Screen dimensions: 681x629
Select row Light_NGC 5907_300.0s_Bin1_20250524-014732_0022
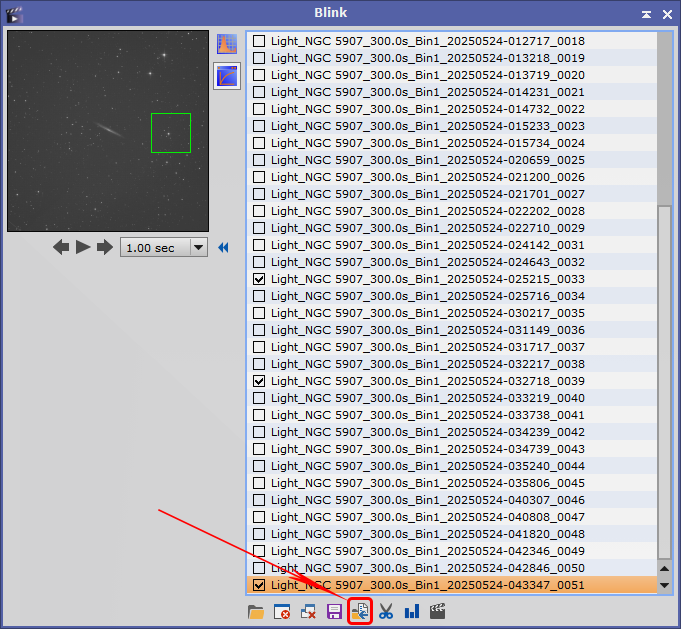click(452, 109)
